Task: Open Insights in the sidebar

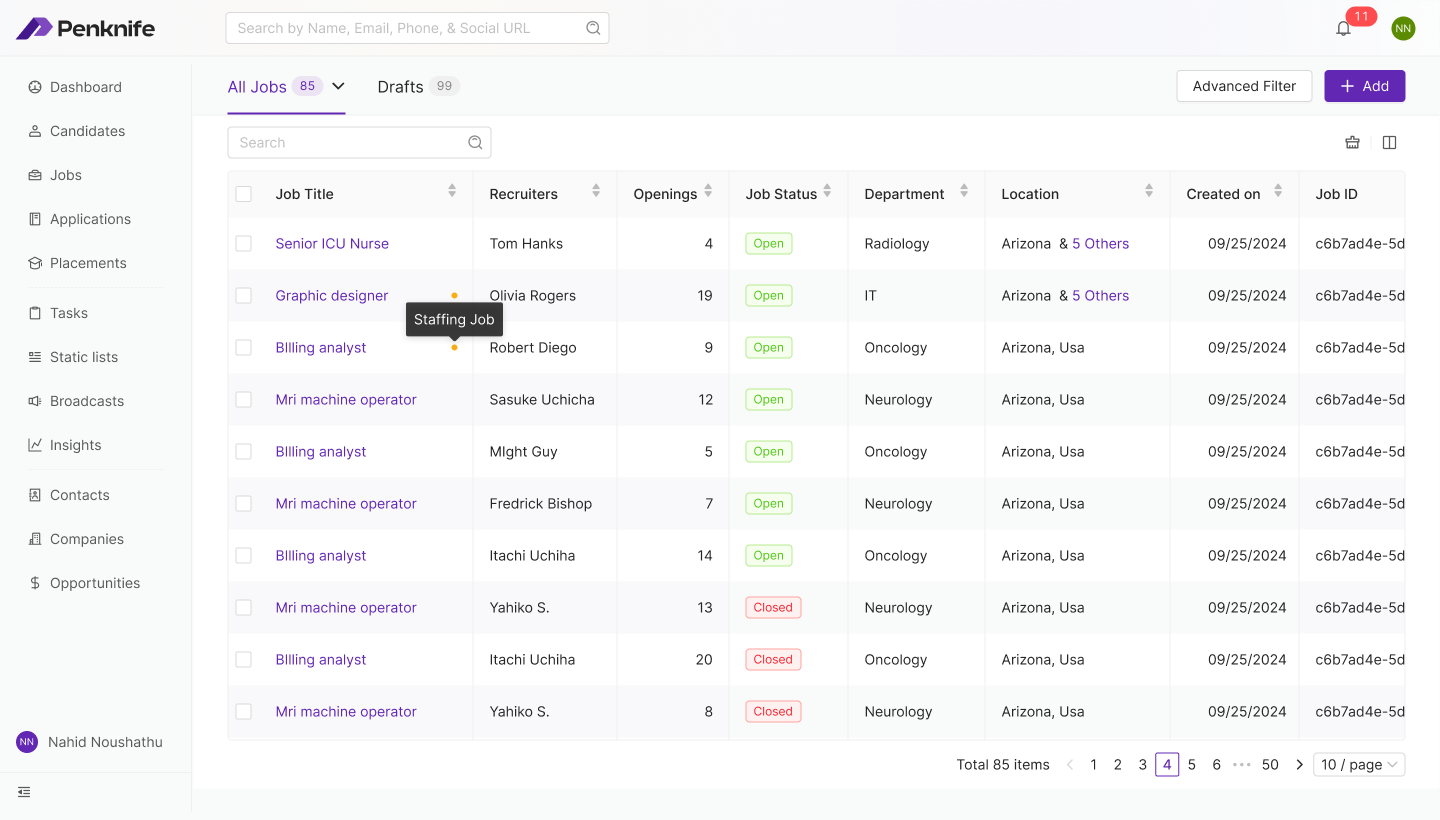Action: pyautogui.click(x=76, y=445)
